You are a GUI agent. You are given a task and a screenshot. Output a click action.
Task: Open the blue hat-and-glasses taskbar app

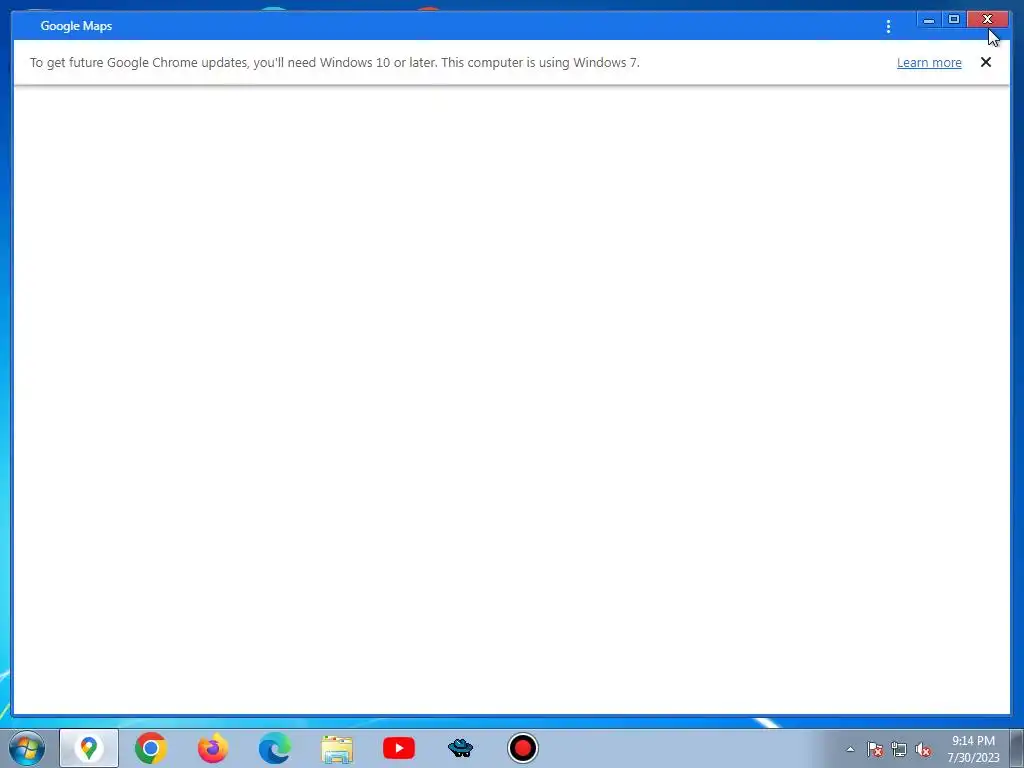coord(460,748)
